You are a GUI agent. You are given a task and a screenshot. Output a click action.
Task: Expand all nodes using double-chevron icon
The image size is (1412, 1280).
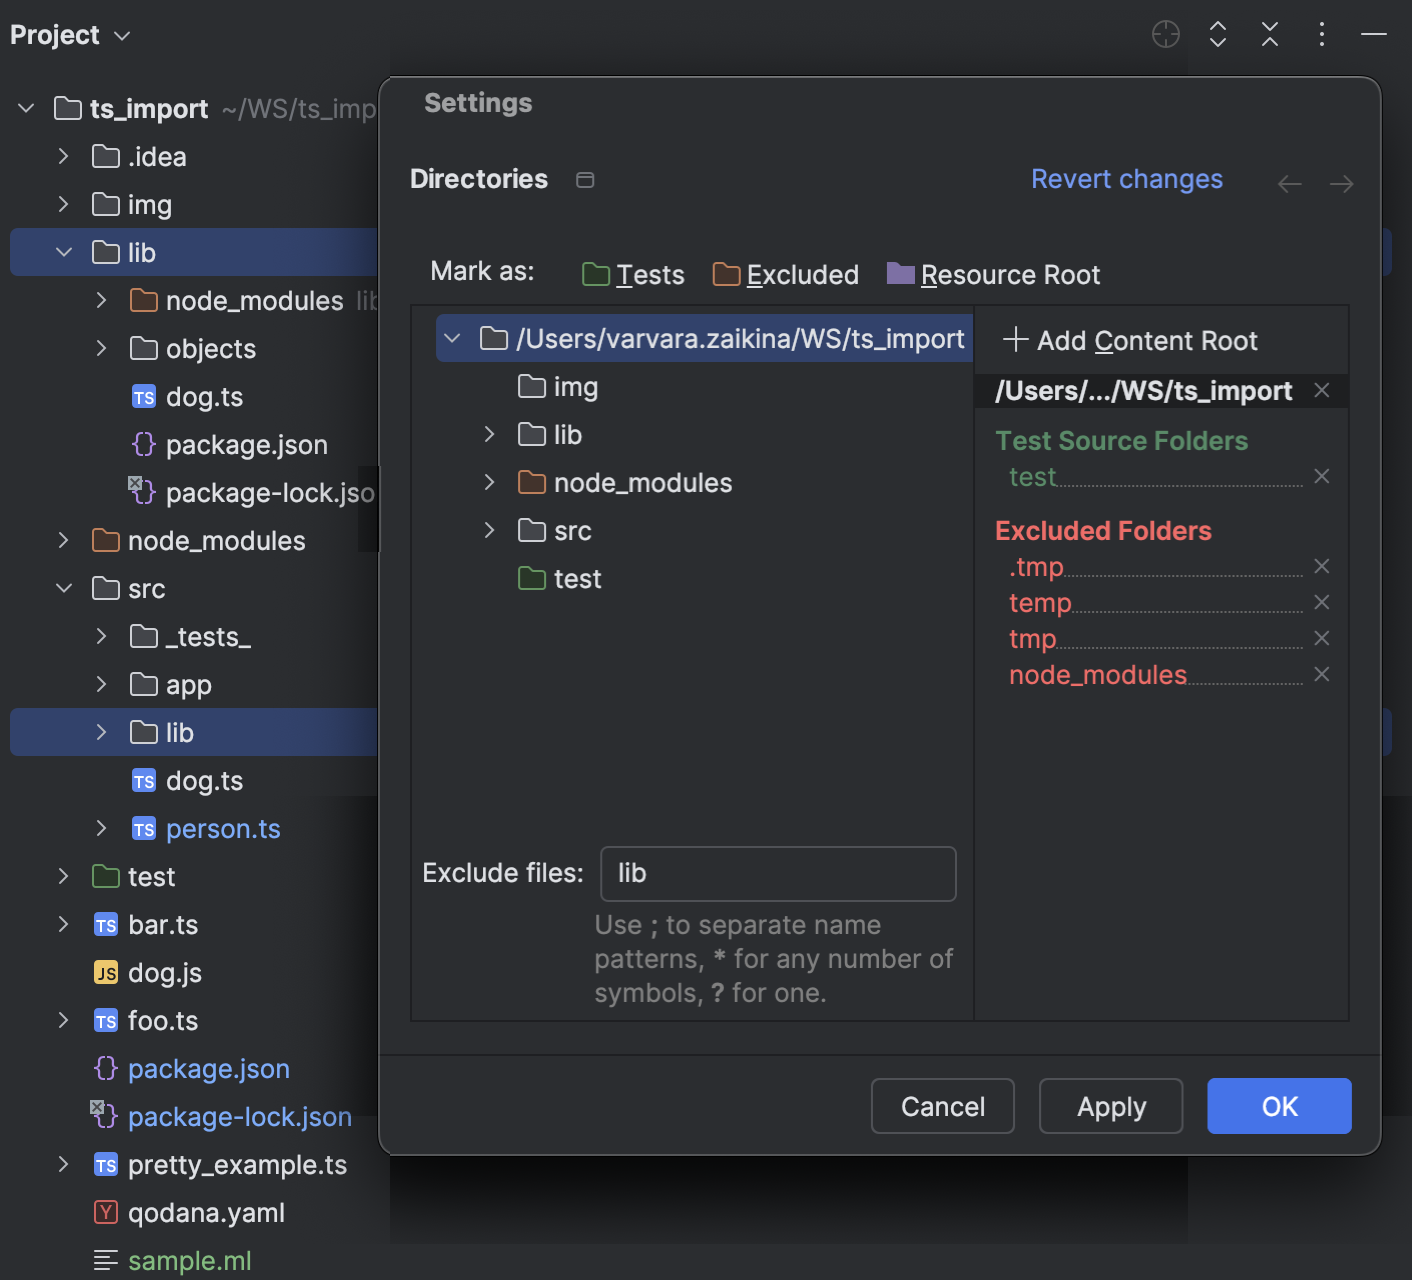[x=1218, y=34]
